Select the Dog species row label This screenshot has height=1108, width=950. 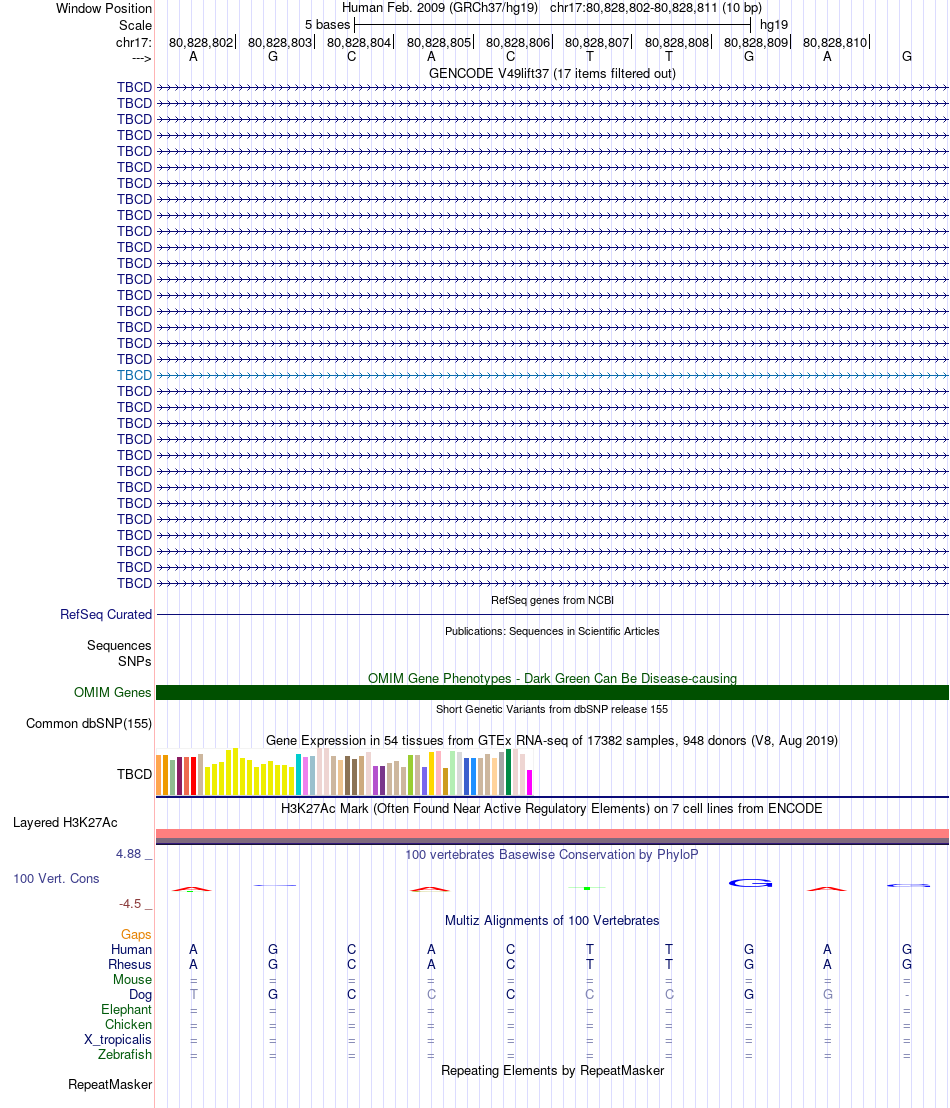click(x=140, y=995)
